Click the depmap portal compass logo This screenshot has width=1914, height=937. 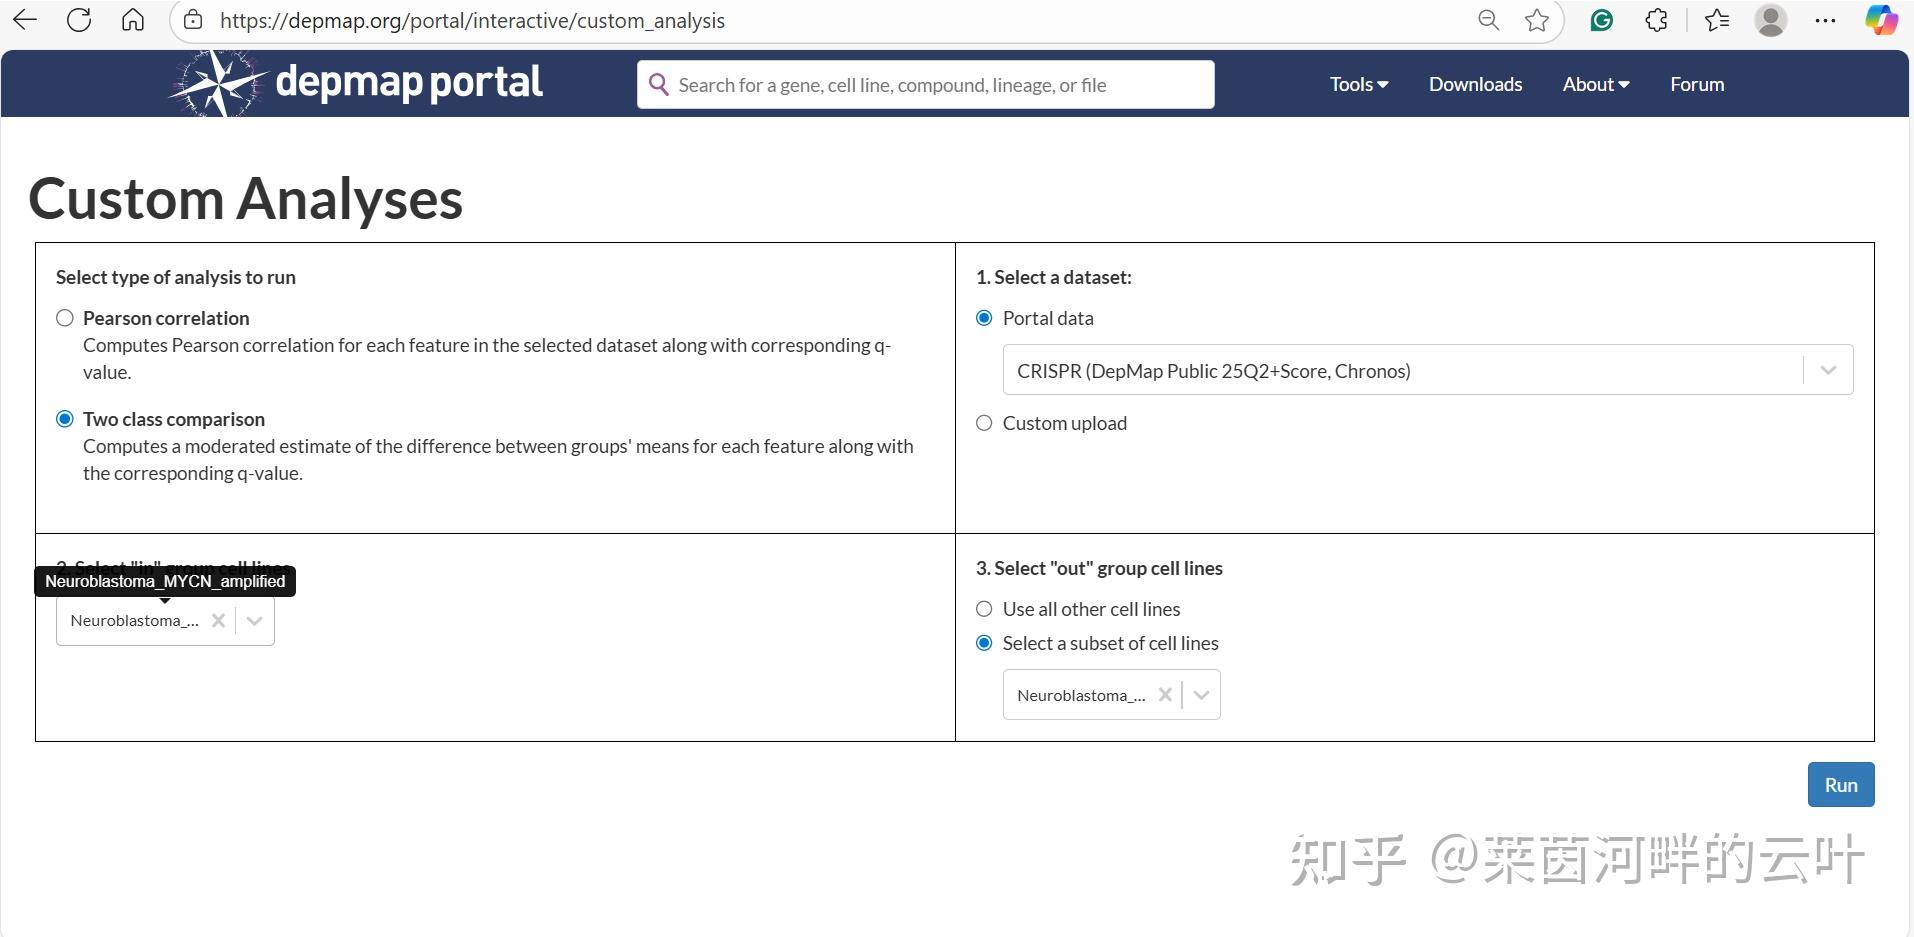pyautogui.click(x=213, y=83)
